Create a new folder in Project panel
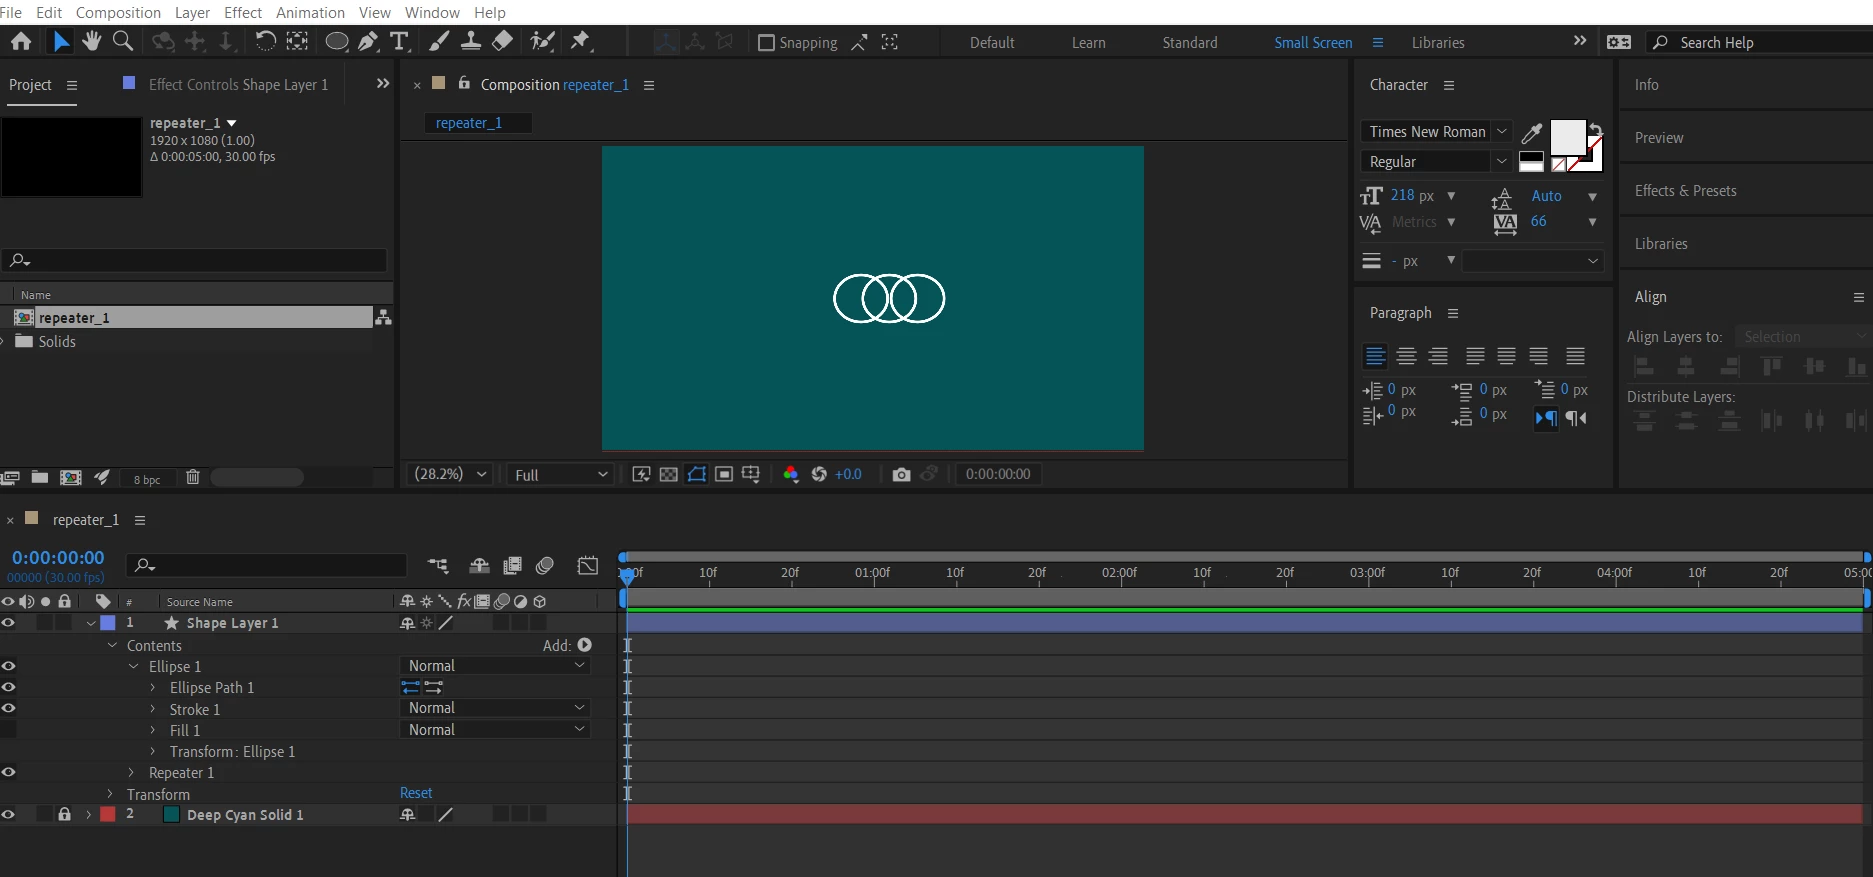This screenshot has height=877, width=1873. click(x=40, y=478)
